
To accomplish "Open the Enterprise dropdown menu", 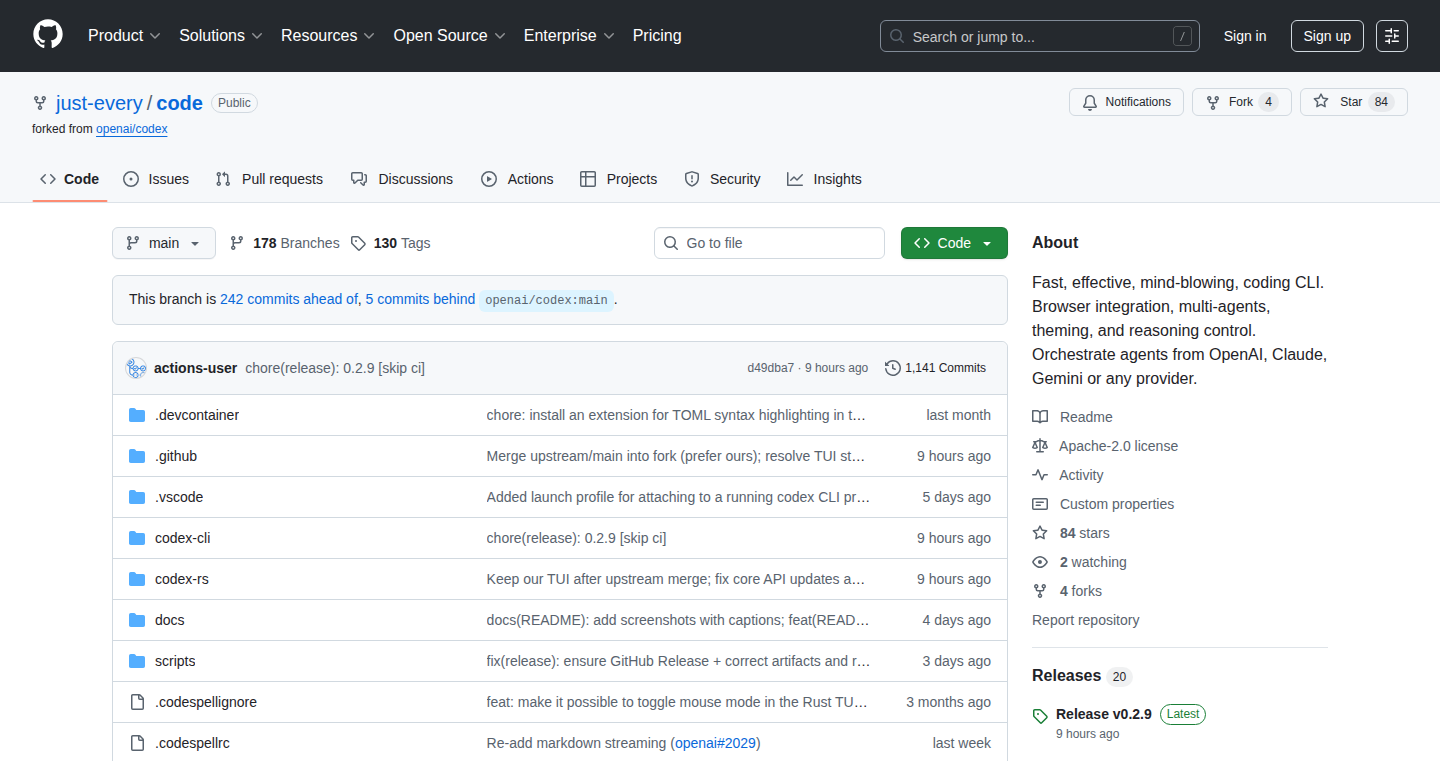I will [569, 36].
